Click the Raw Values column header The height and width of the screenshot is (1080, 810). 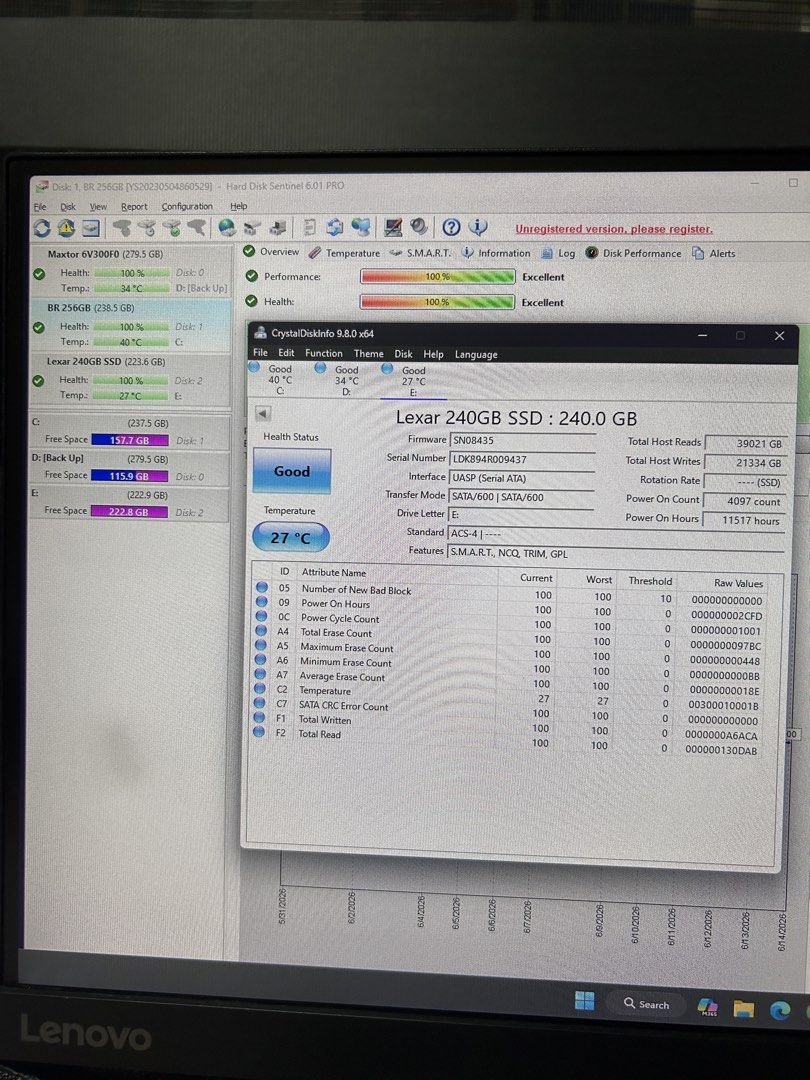tap(738, 583)
